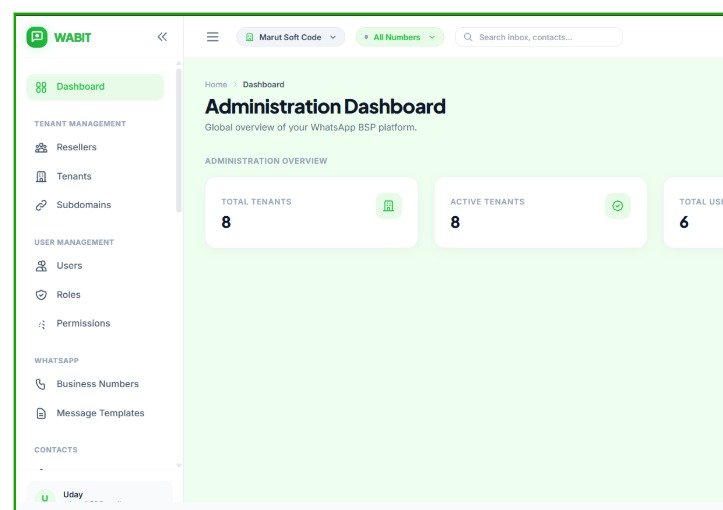Click the Total Users value 6
723x510 pixels.
click(x=684, y=222)
